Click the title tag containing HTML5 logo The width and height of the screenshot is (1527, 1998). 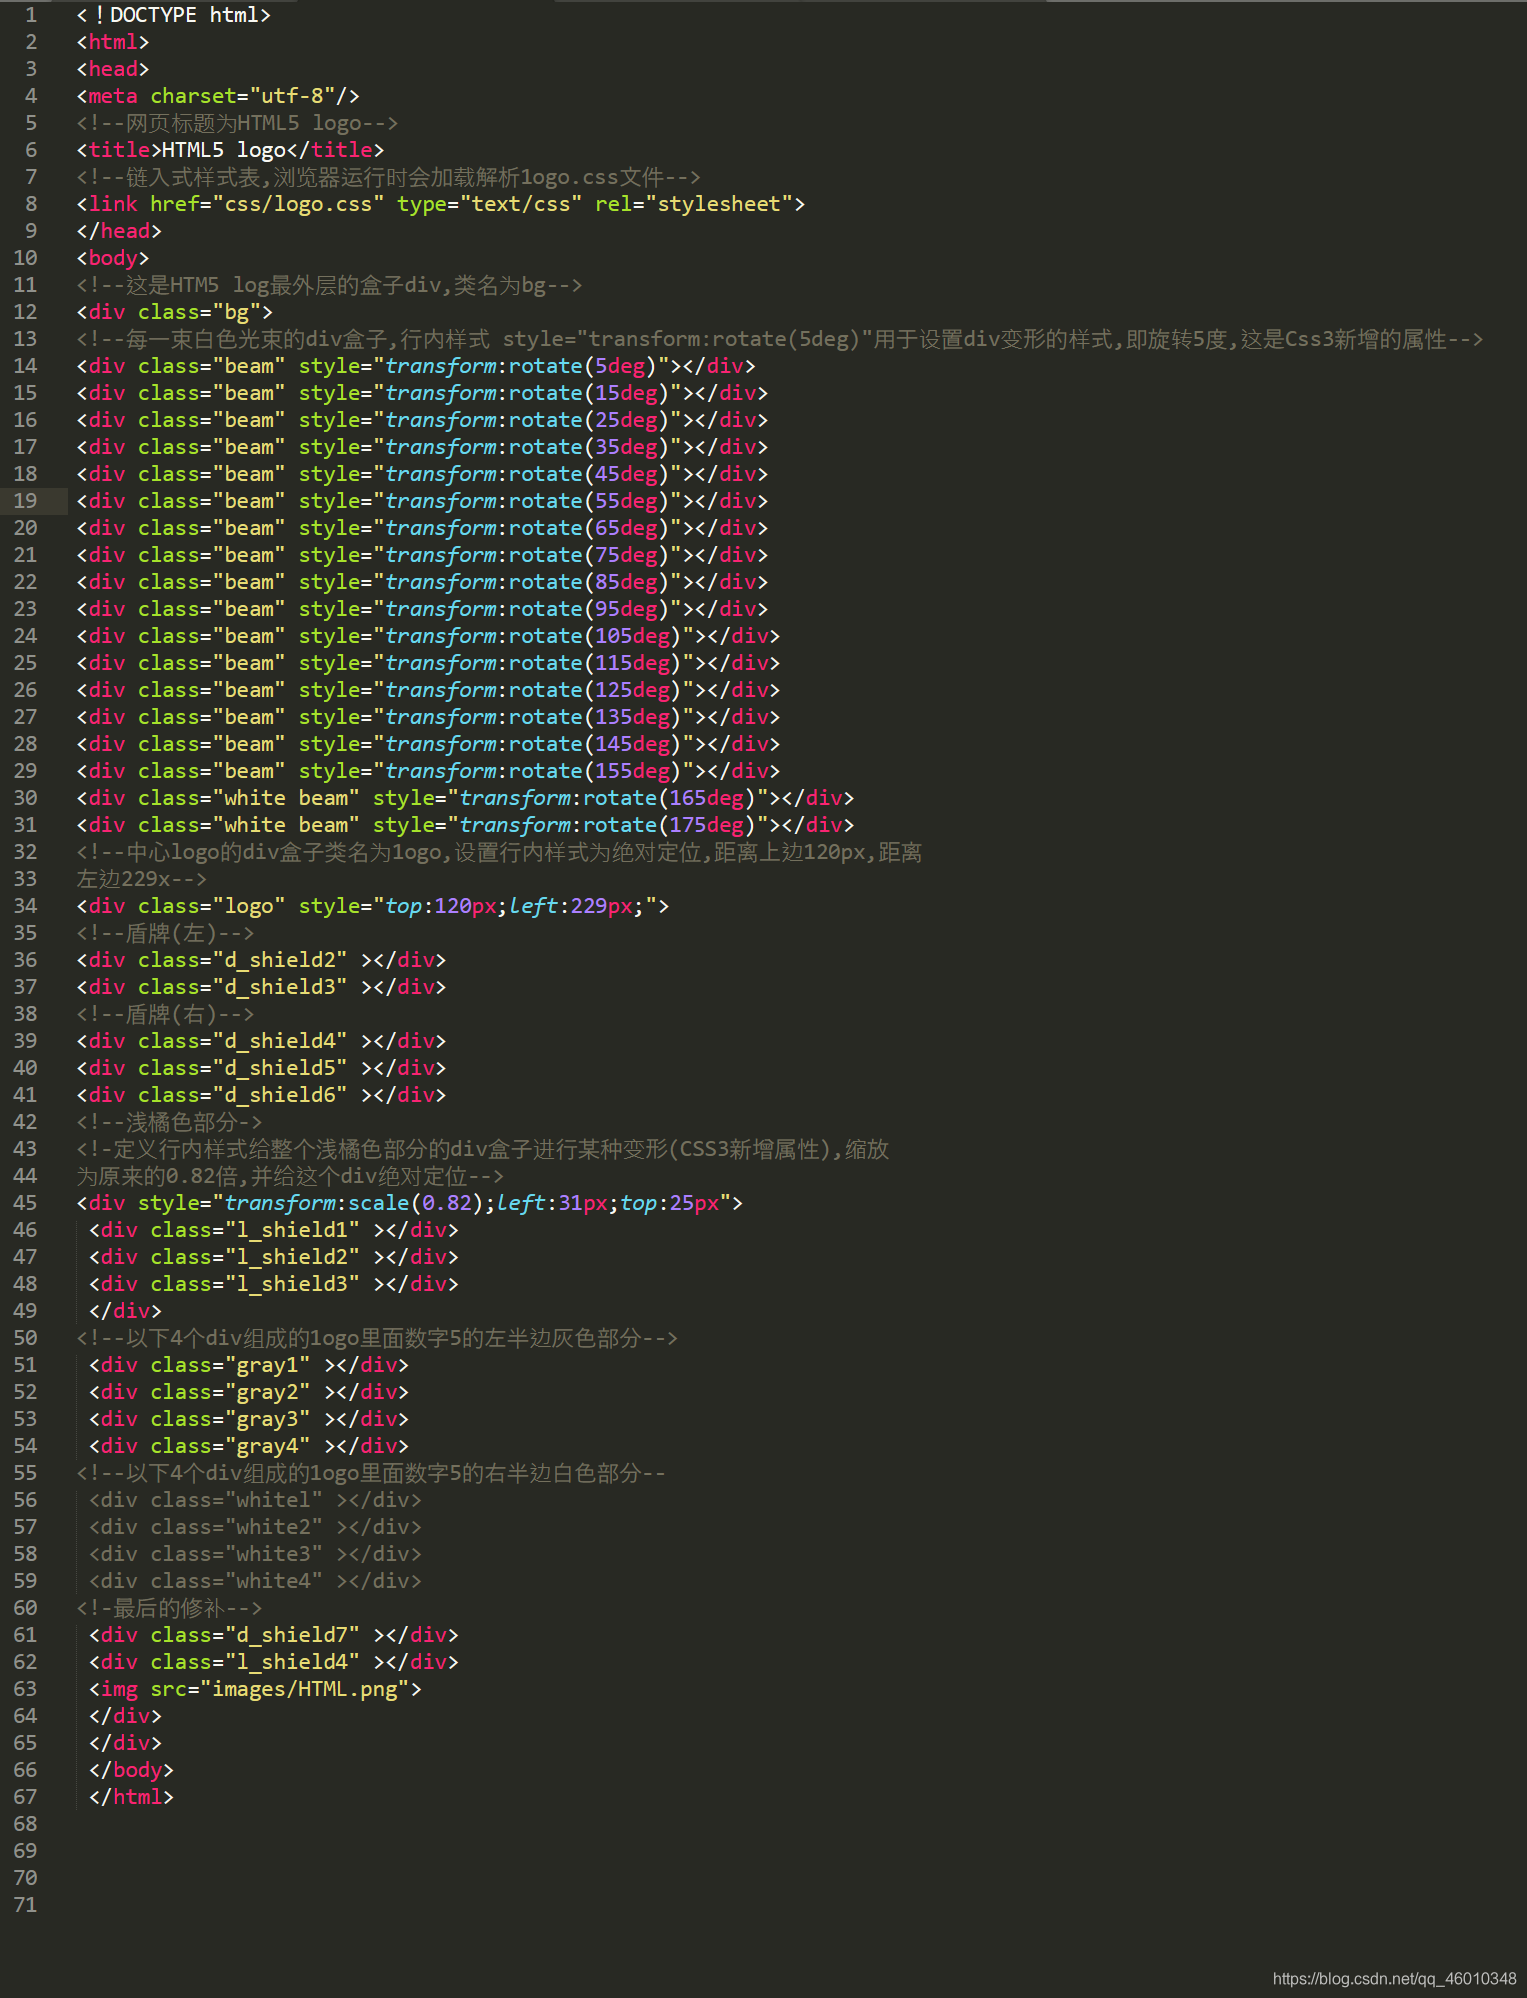(230, 150)
